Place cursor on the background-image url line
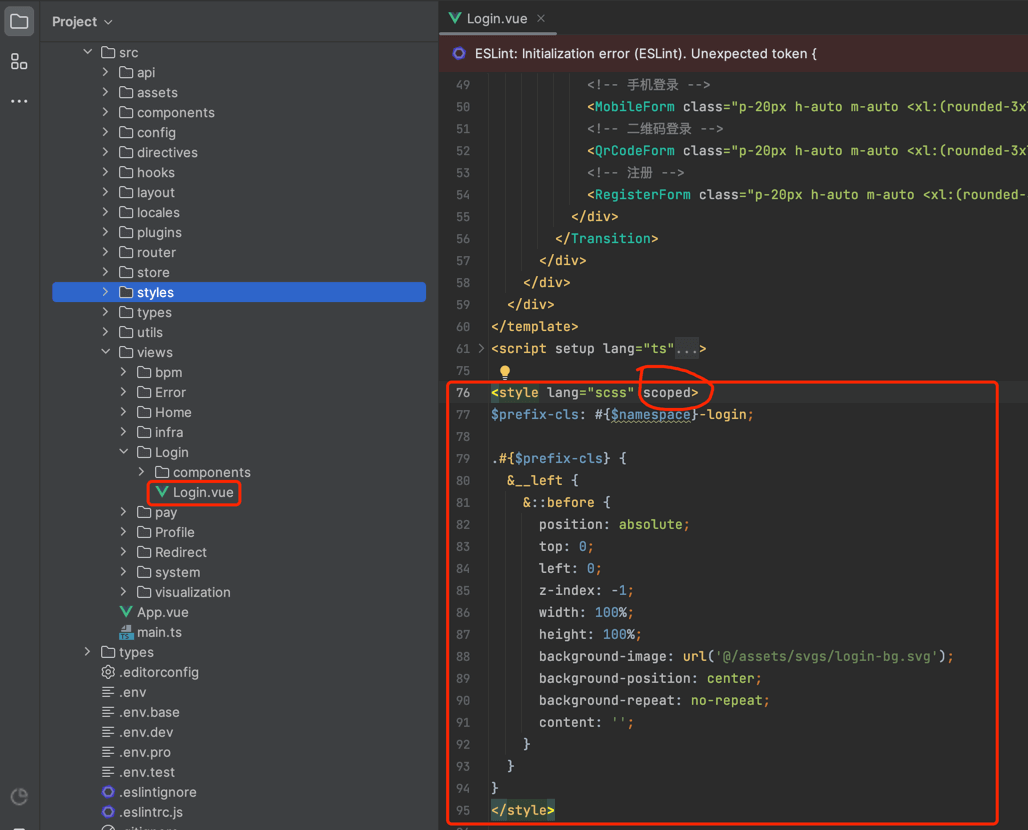The height and width of the screenshot is (830, 1028). pyautogui.click(x=745, y=656)
